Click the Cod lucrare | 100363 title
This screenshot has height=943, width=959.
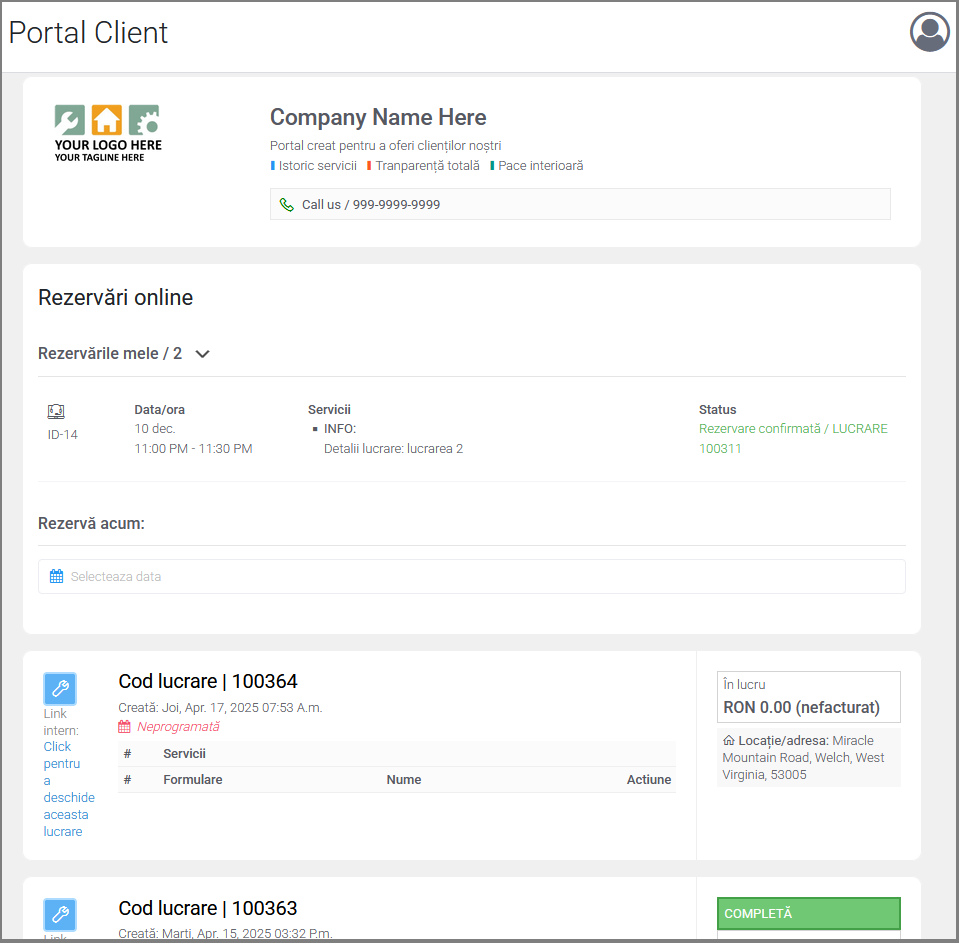[208, 908]
